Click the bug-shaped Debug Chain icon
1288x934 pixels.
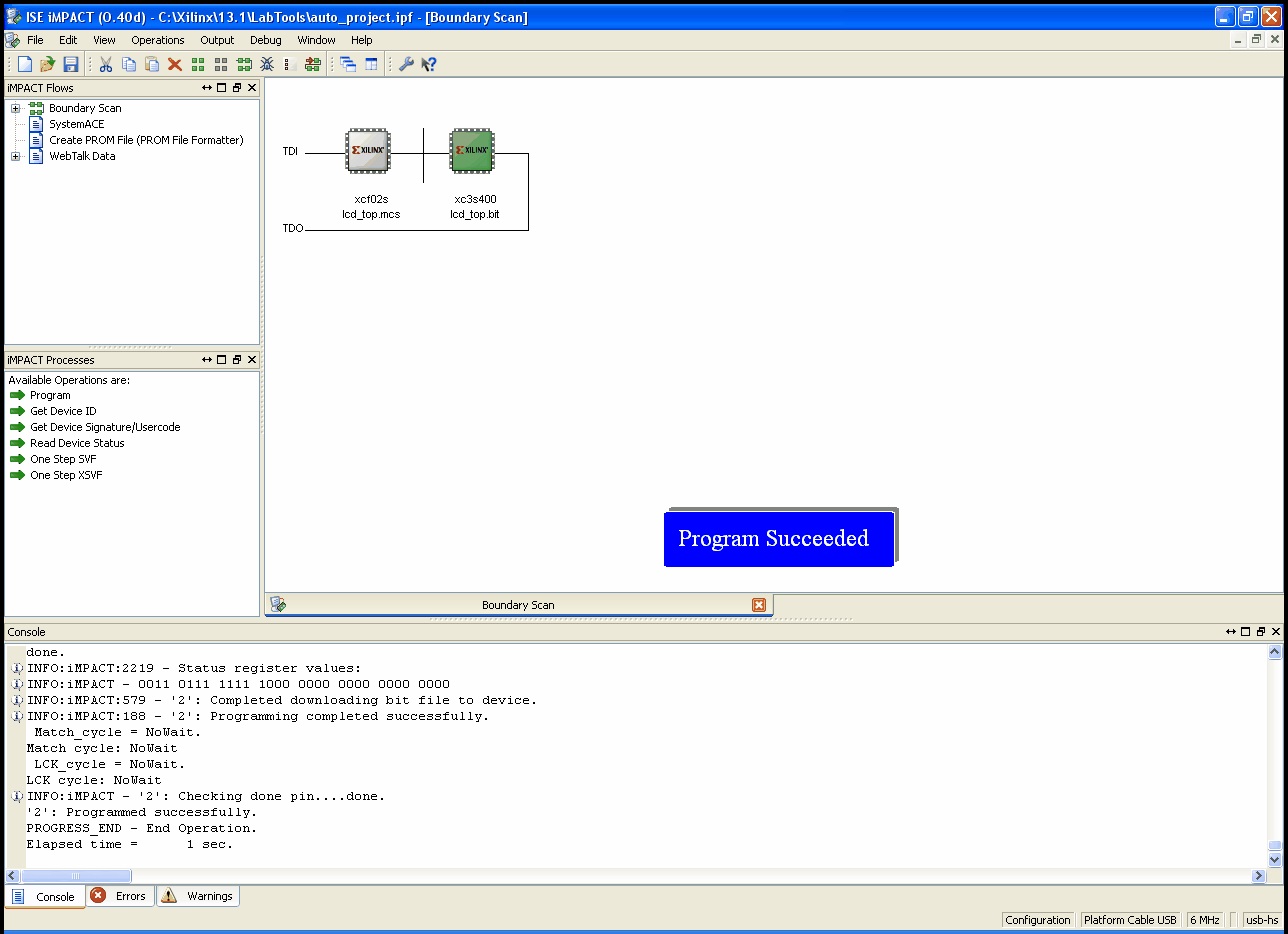[267, 64]
